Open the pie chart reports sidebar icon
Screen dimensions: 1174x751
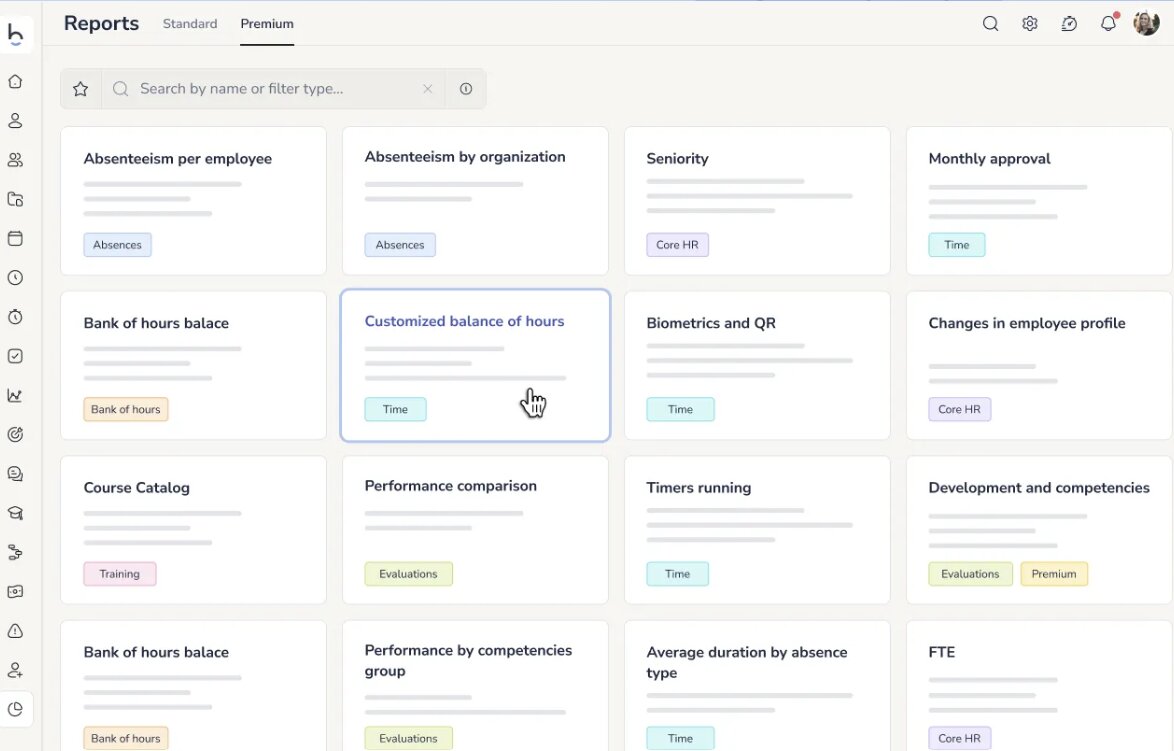point(15,709)
